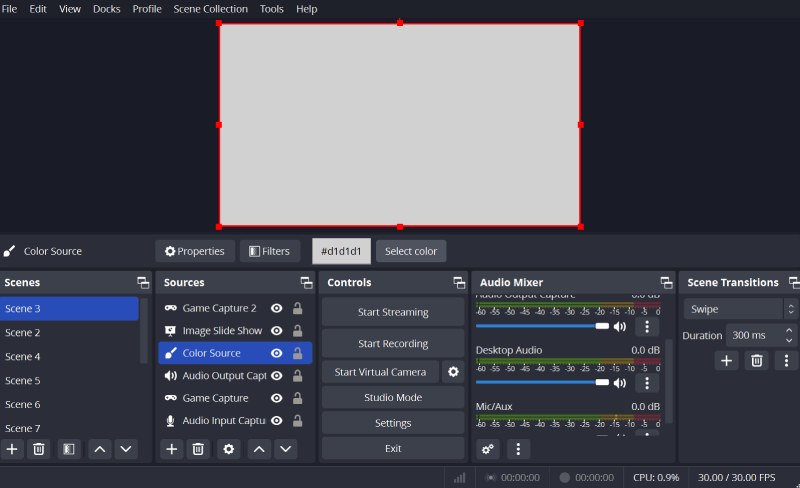Open the Scene Collection menu

210,9
